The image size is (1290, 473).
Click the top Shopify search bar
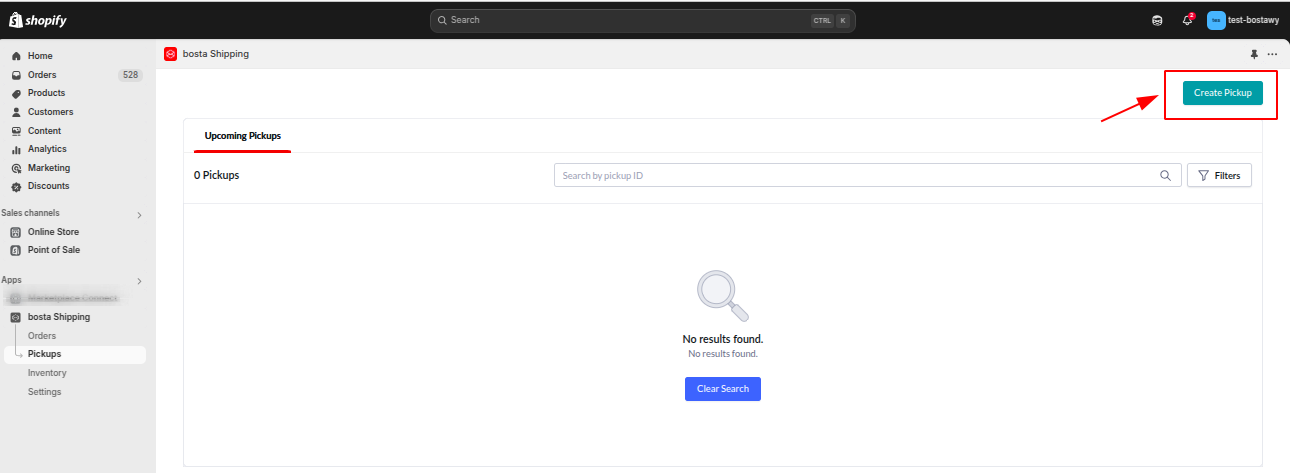pyautogui.click(x=643, y=20)
